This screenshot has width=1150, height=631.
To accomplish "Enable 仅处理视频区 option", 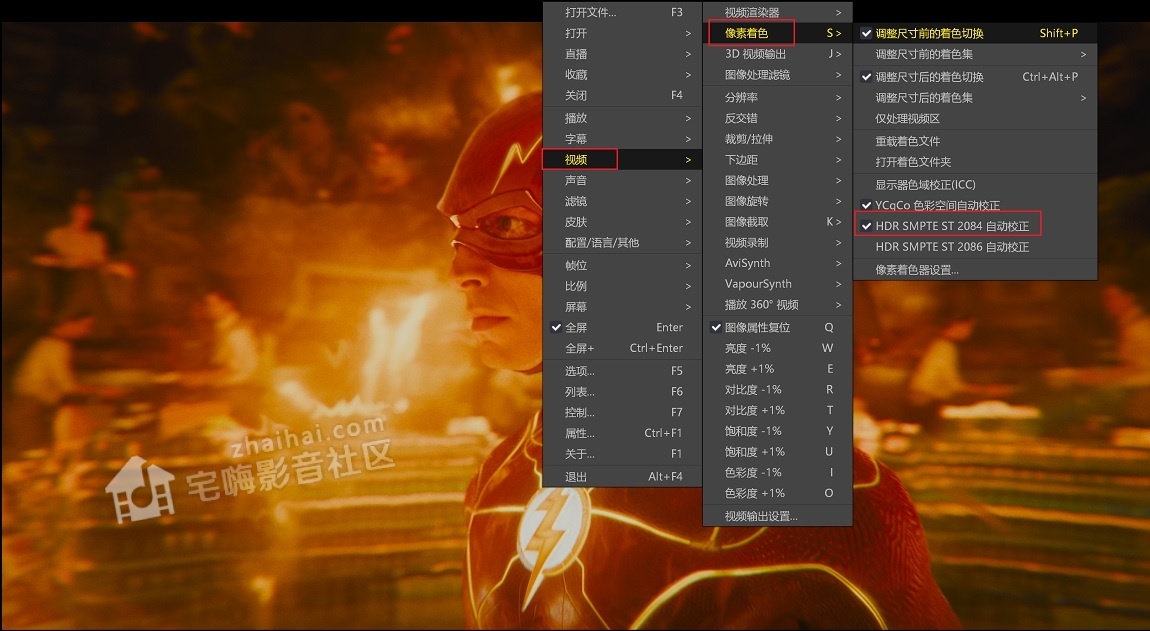I will coord(975,118).
